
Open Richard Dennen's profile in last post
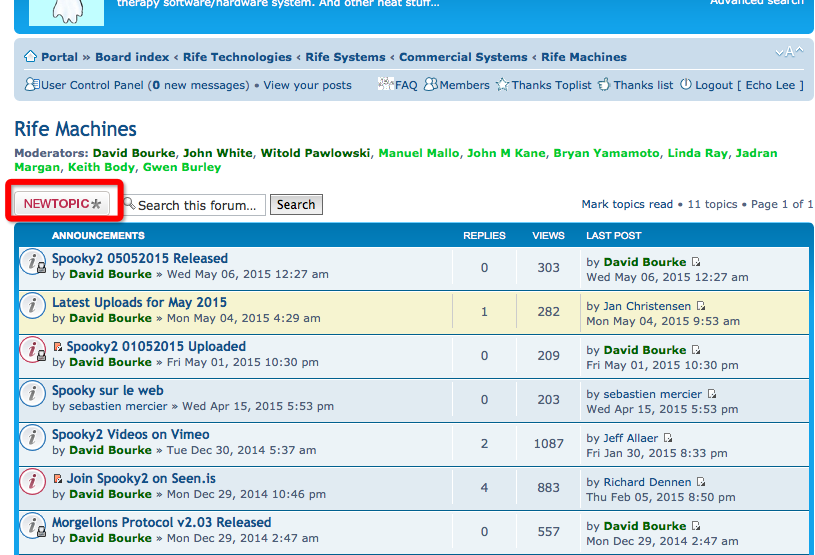[647, 482]
